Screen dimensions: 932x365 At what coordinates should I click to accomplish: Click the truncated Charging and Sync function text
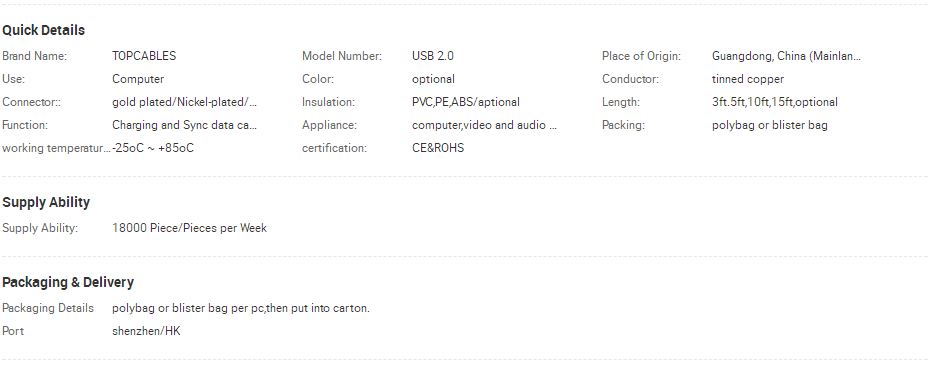[185, 125]
